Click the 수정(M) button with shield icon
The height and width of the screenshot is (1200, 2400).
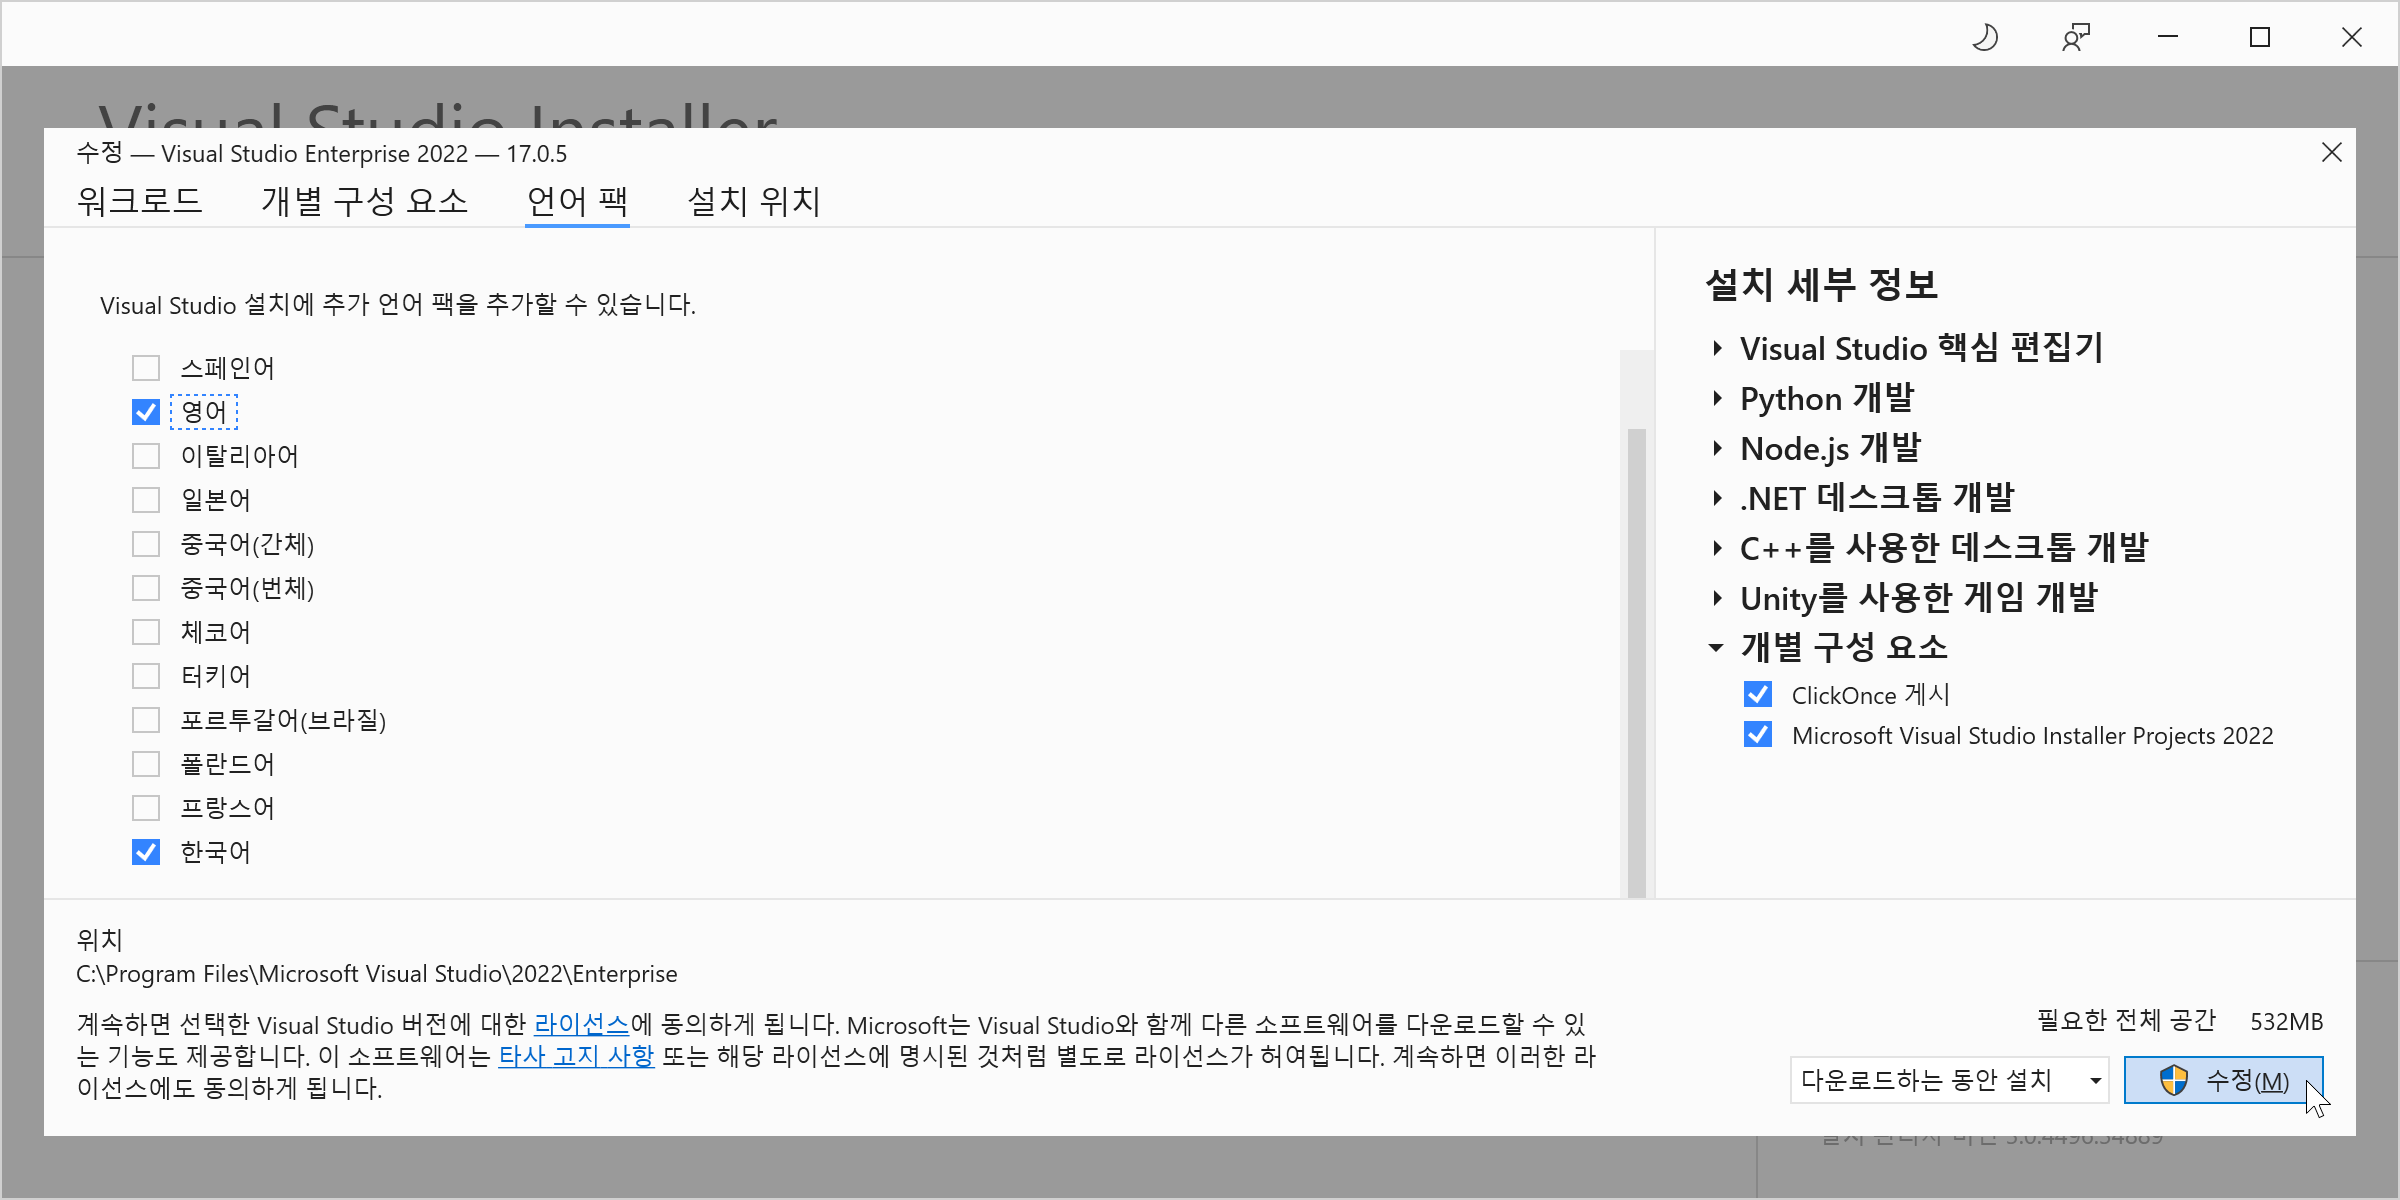click(x=2223, y=1080)
